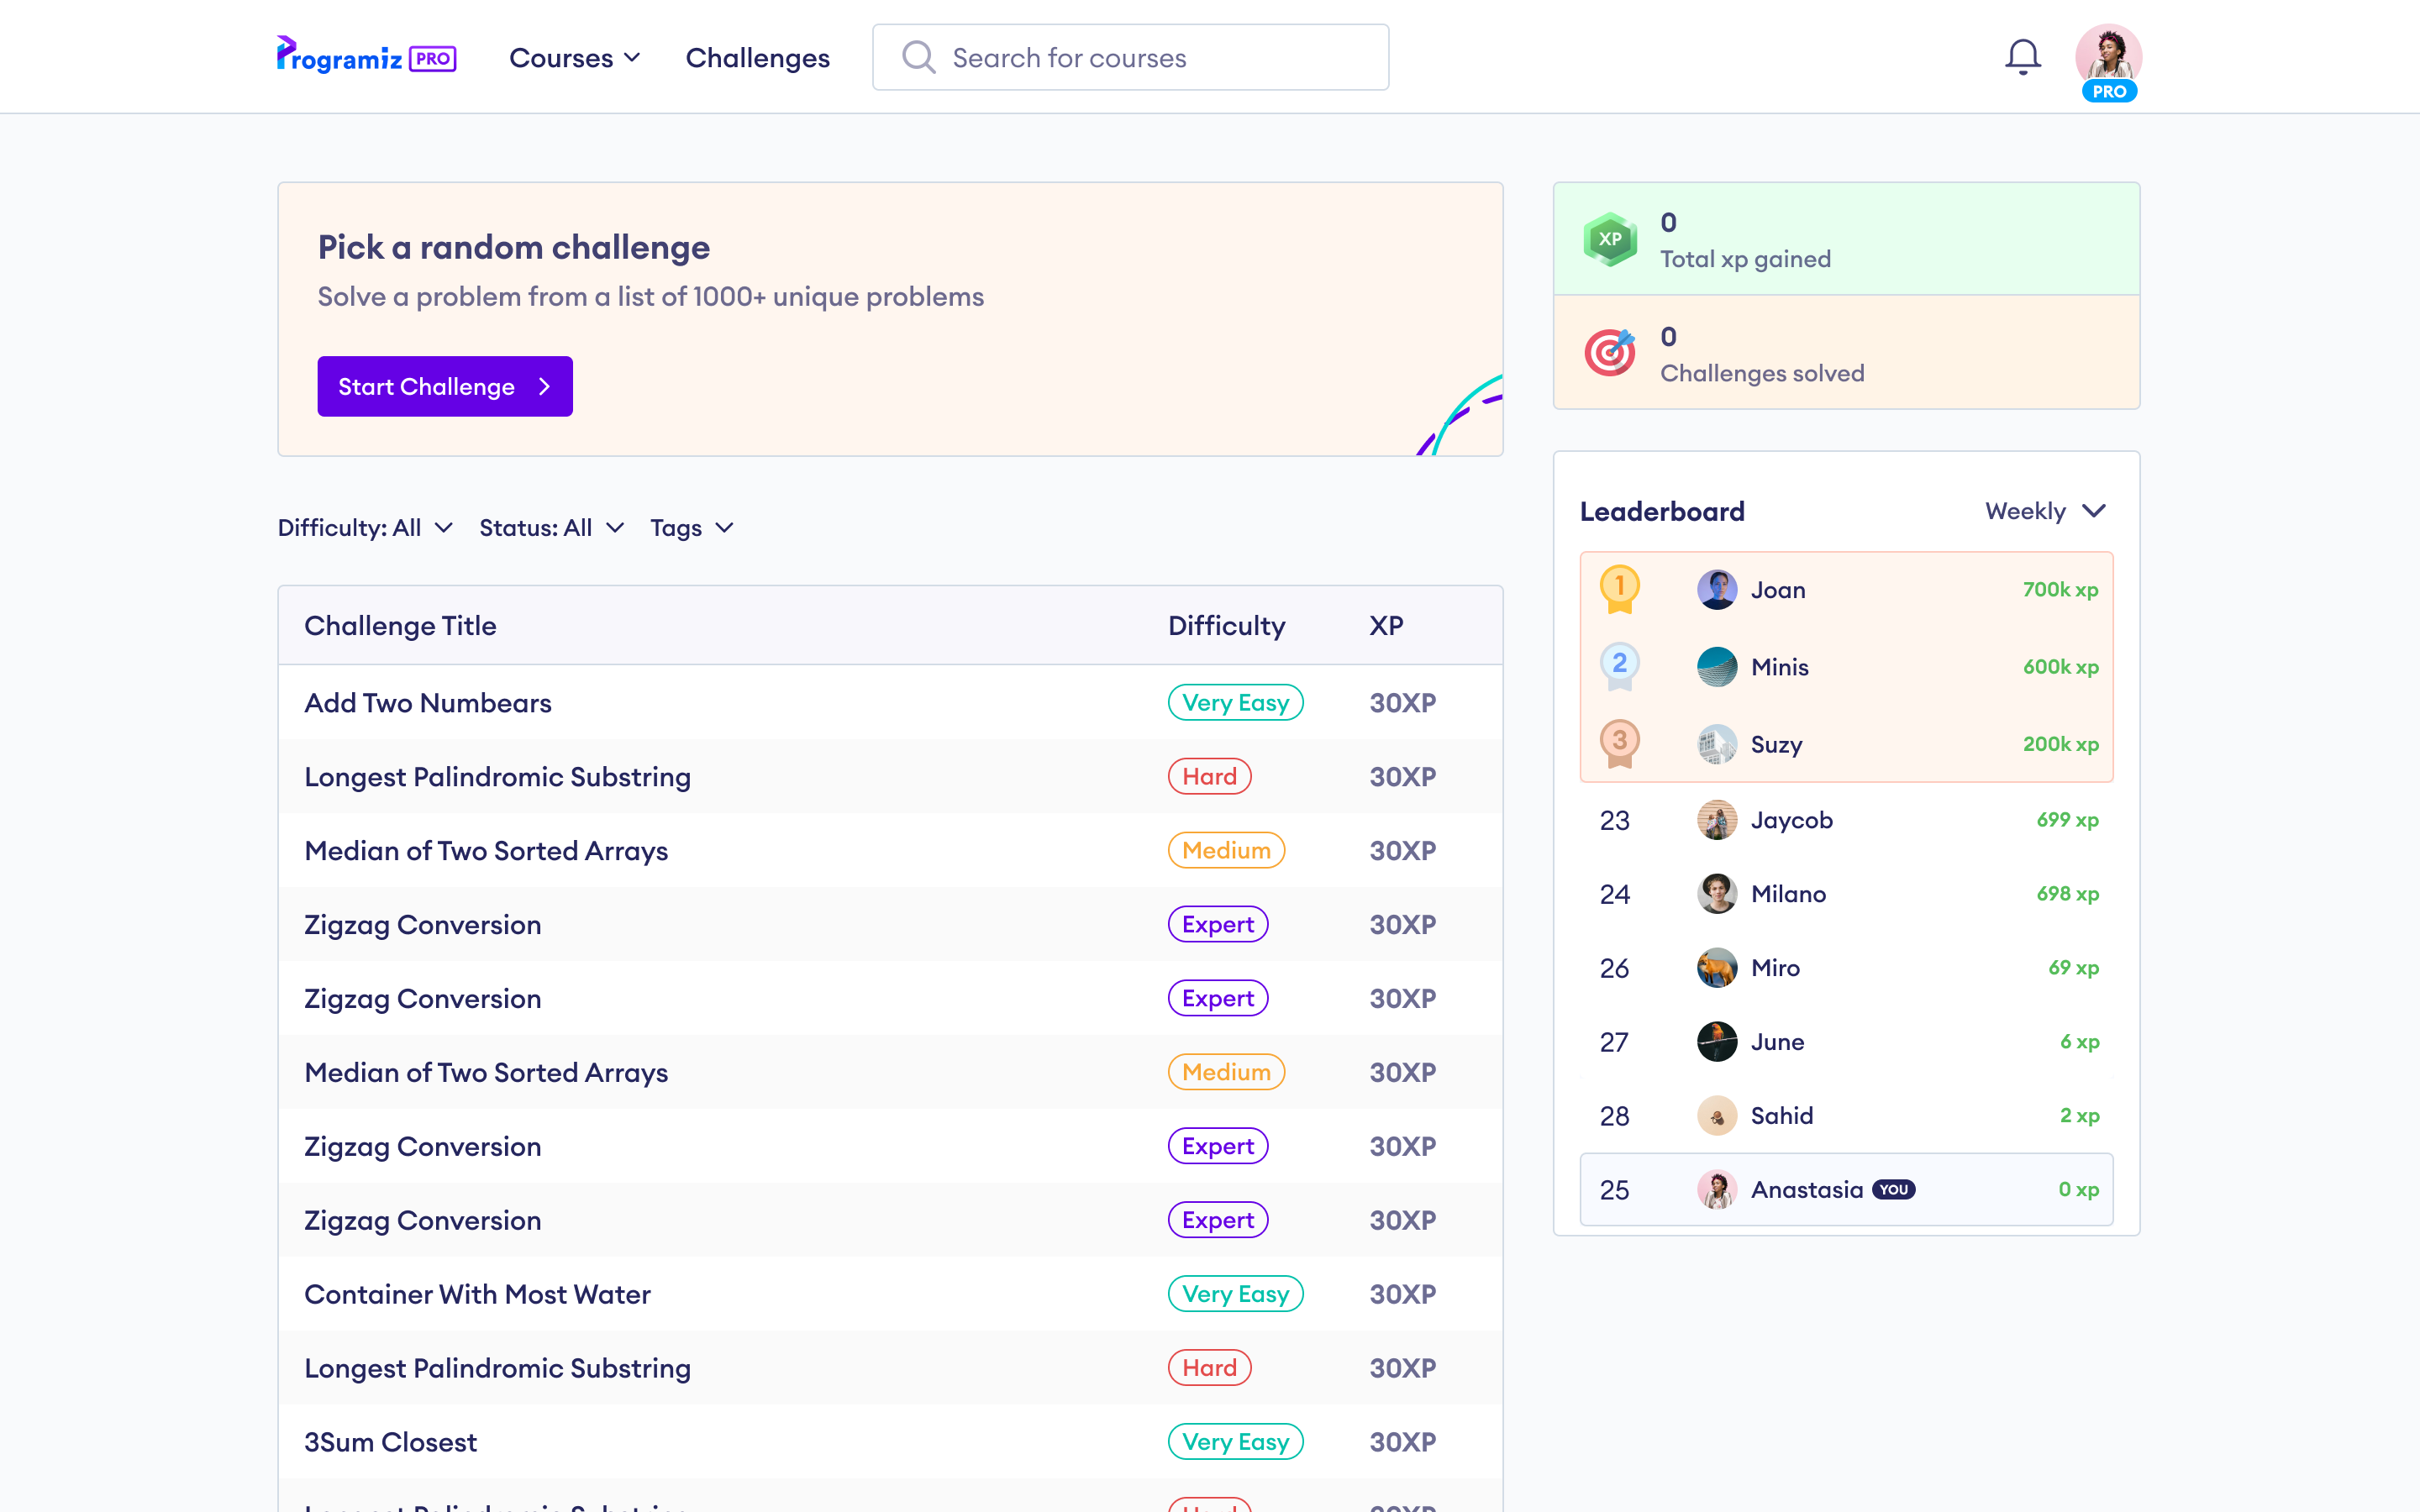This screenshot has height=1512, width=2420.
Task: Click Suzy's 200k xp score
Action: [2060, 744]
